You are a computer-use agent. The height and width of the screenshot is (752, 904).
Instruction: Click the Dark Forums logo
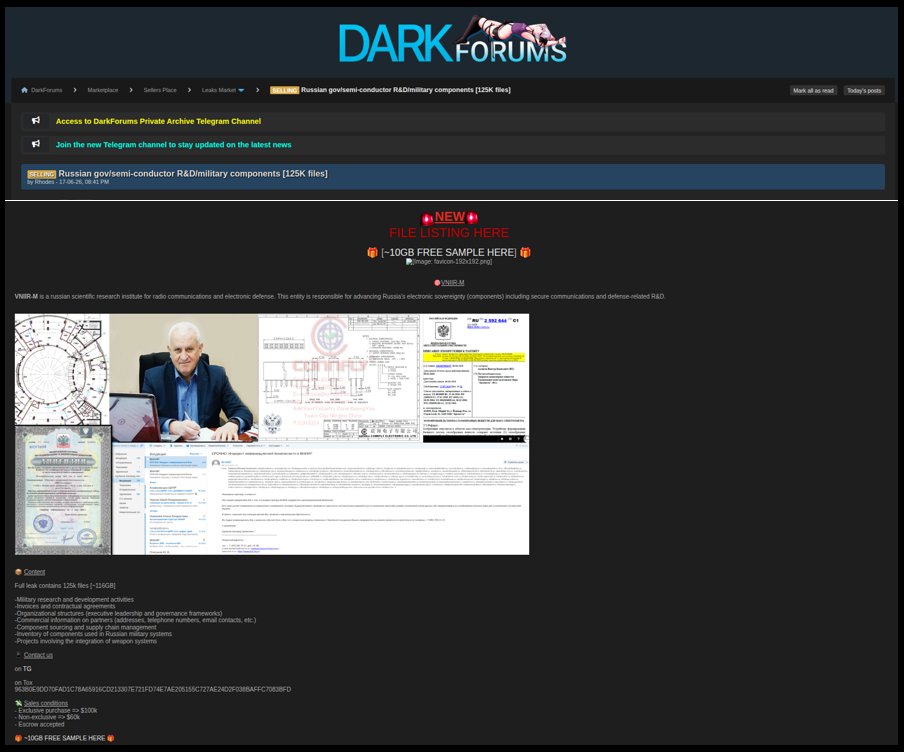(x=453, y=40)
